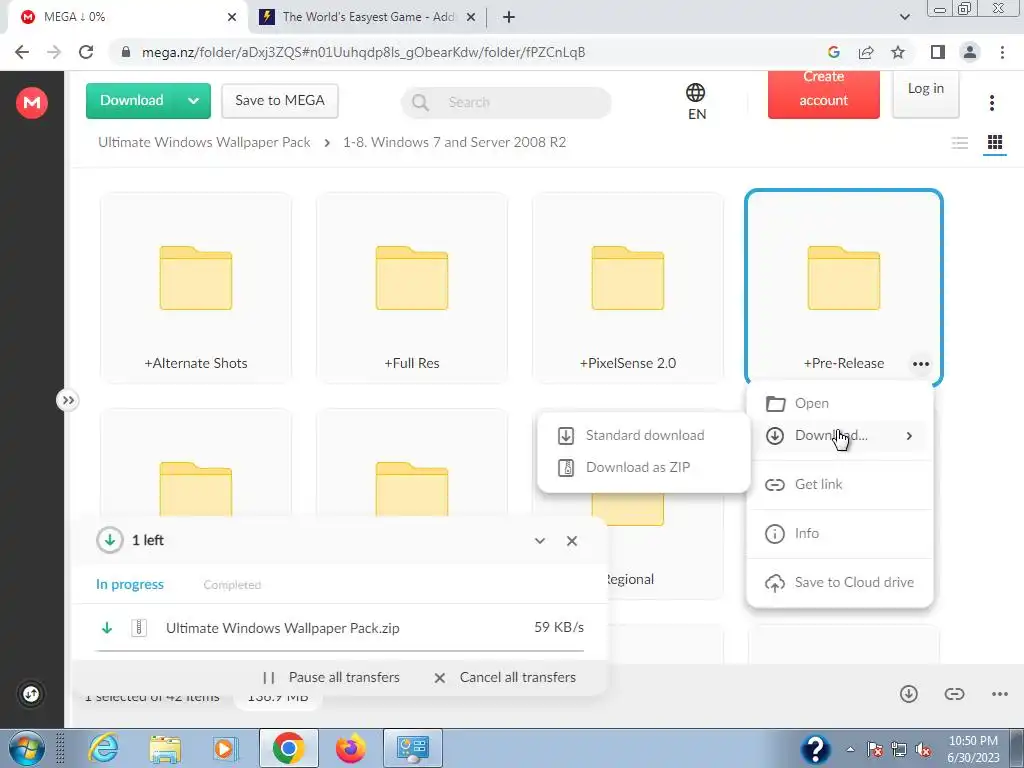Click Pause all transfers
Viewport: 1024px width, 768px height.
(x=332, y=678)
